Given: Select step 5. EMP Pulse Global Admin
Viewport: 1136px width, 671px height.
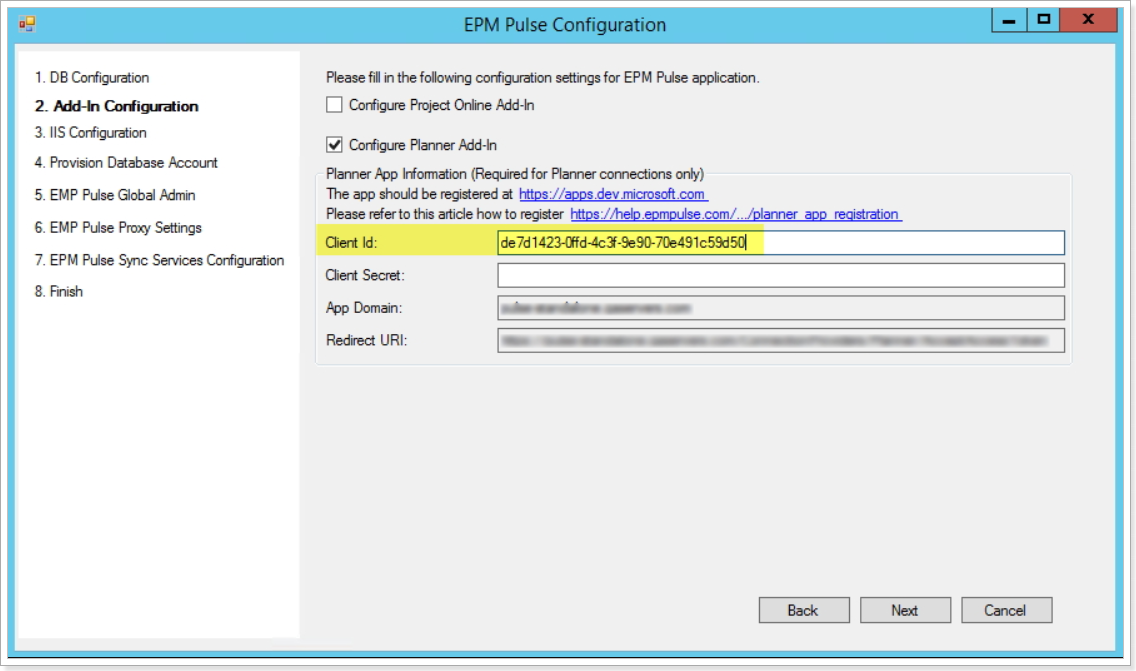Looking at the screenshot, I should pyautogui.click(x=114, y=195).
